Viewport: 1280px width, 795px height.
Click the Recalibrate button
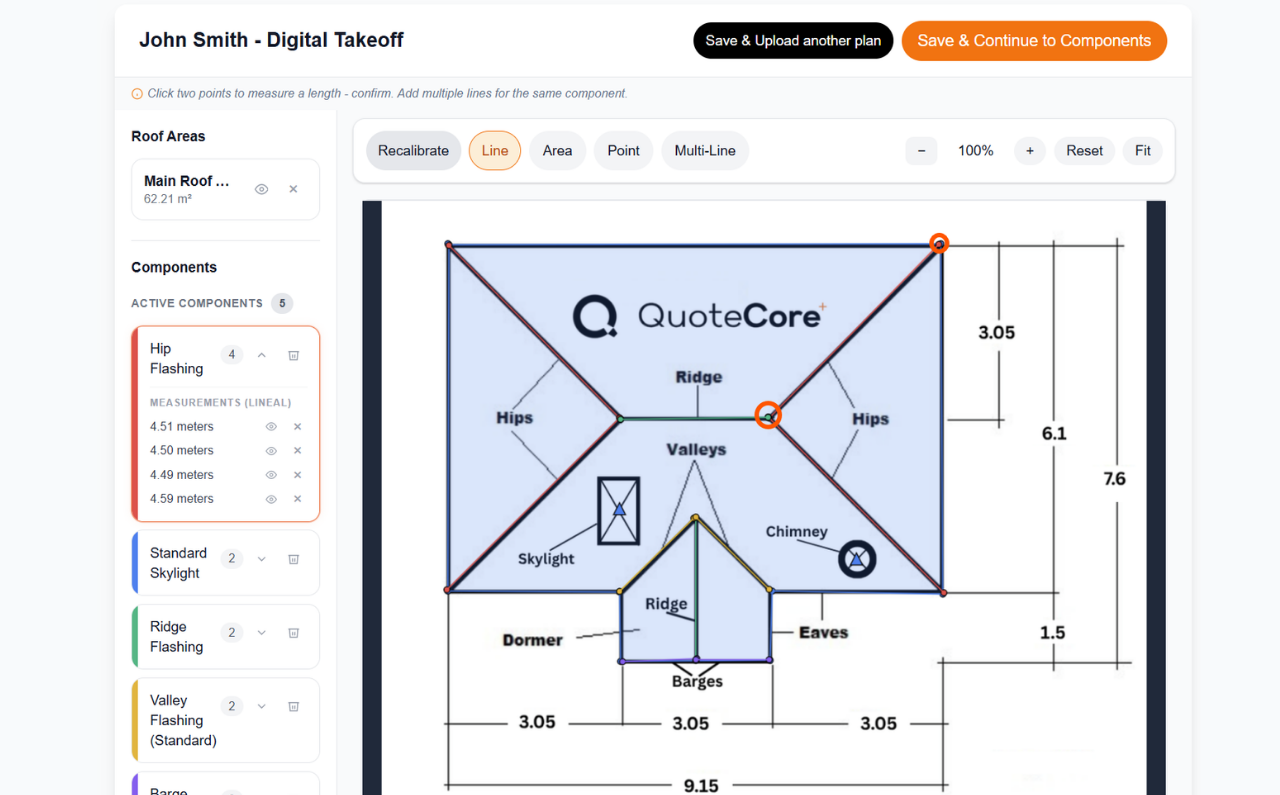click(413, 151)
